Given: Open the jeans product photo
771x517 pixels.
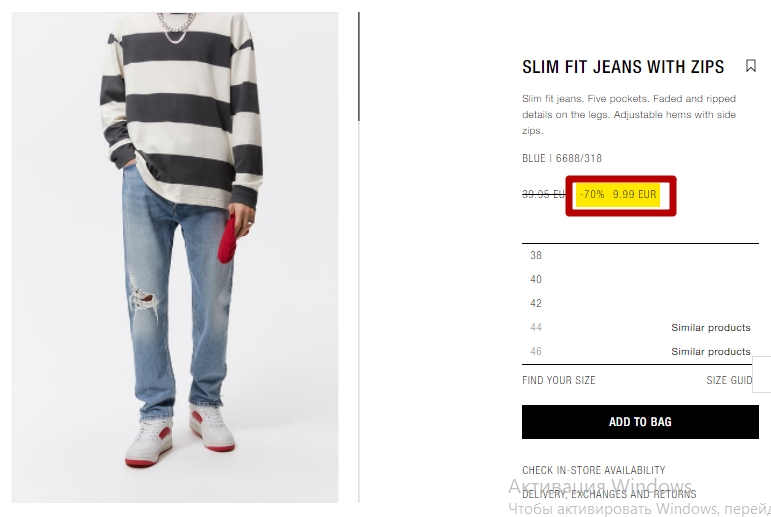Looking at the screenshot, I should [175, 257].
